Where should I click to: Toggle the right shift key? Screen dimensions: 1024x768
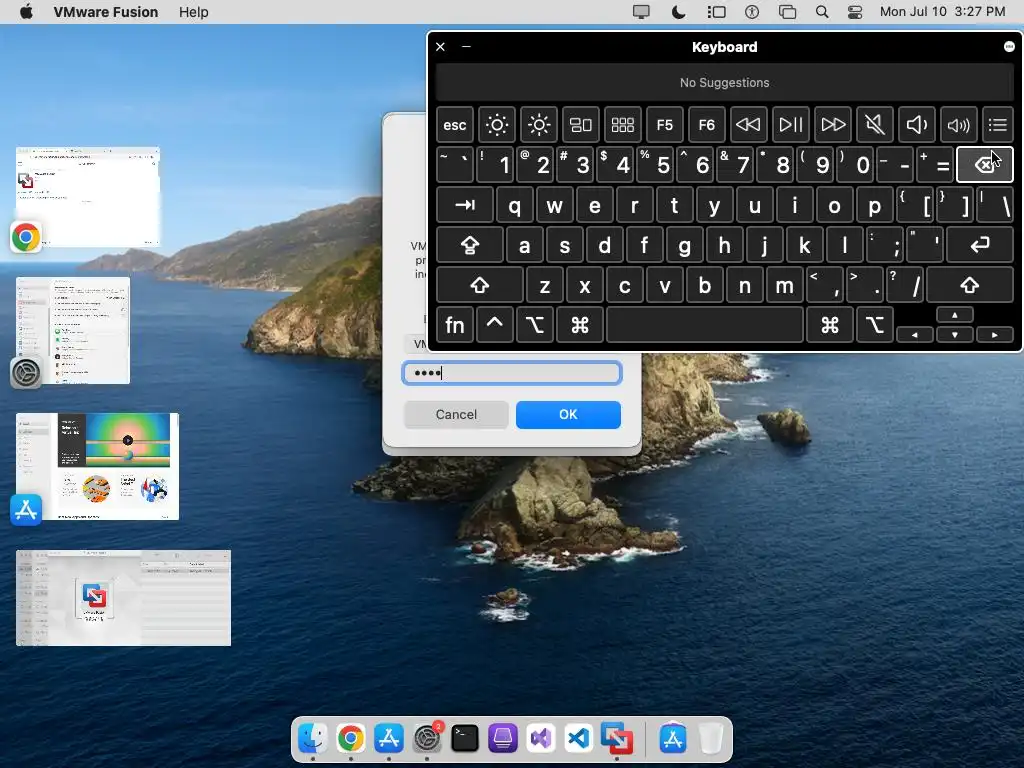970,285
